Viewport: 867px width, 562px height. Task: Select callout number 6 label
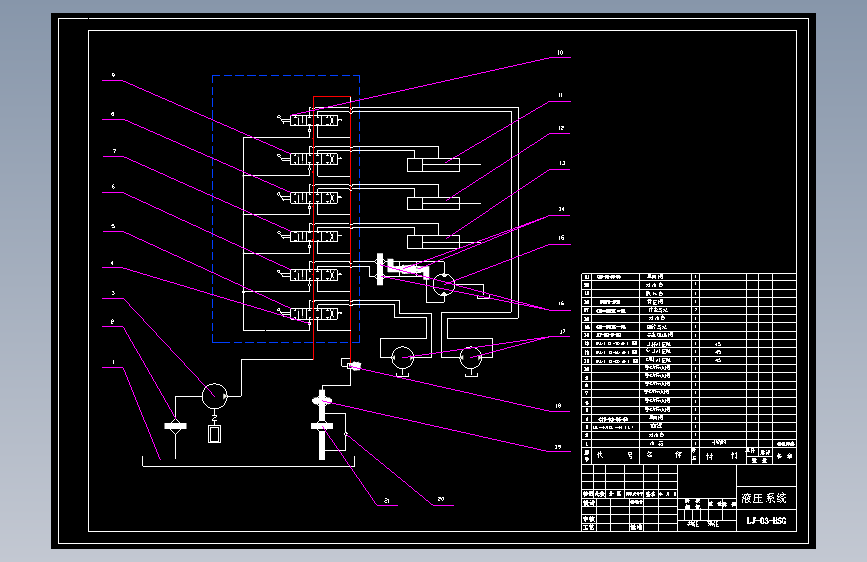coord(113,186)
